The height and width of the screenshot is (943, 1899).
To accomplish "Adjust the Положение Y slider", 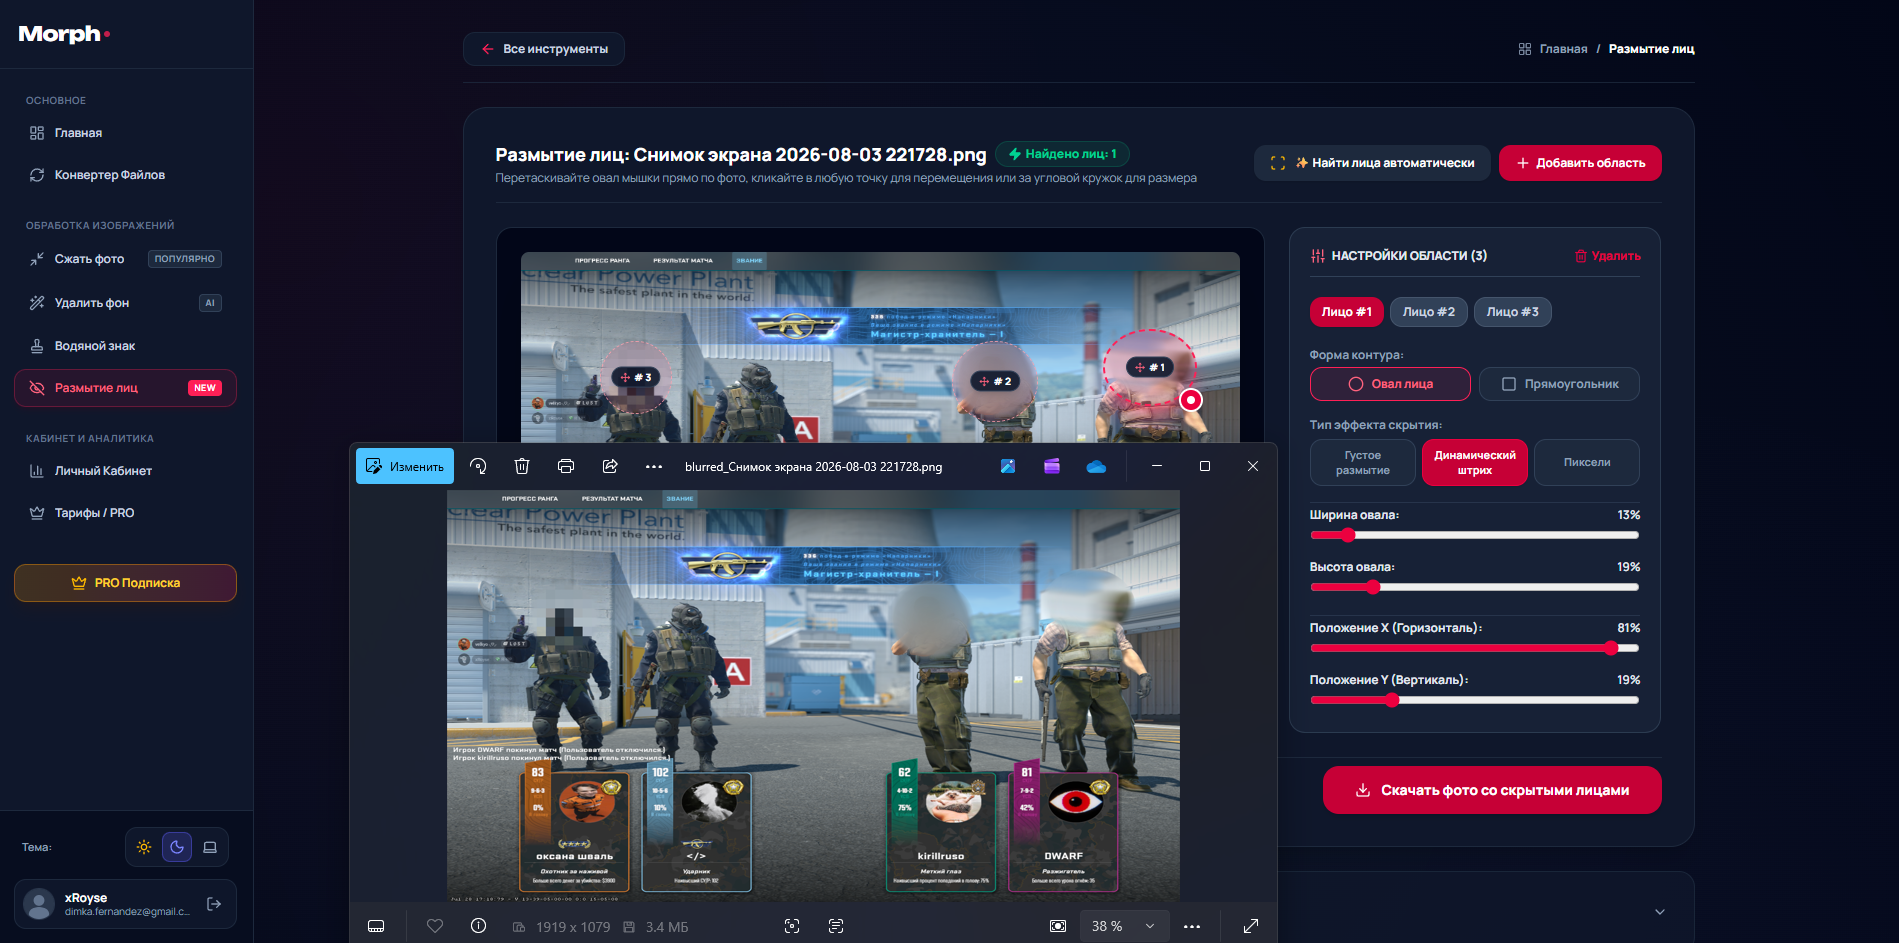I will [1475, 700].
